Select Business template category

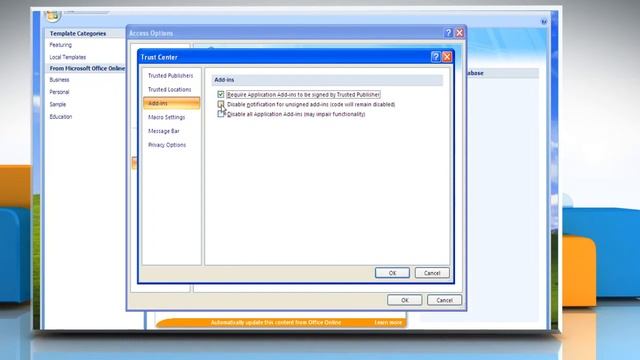59,80
